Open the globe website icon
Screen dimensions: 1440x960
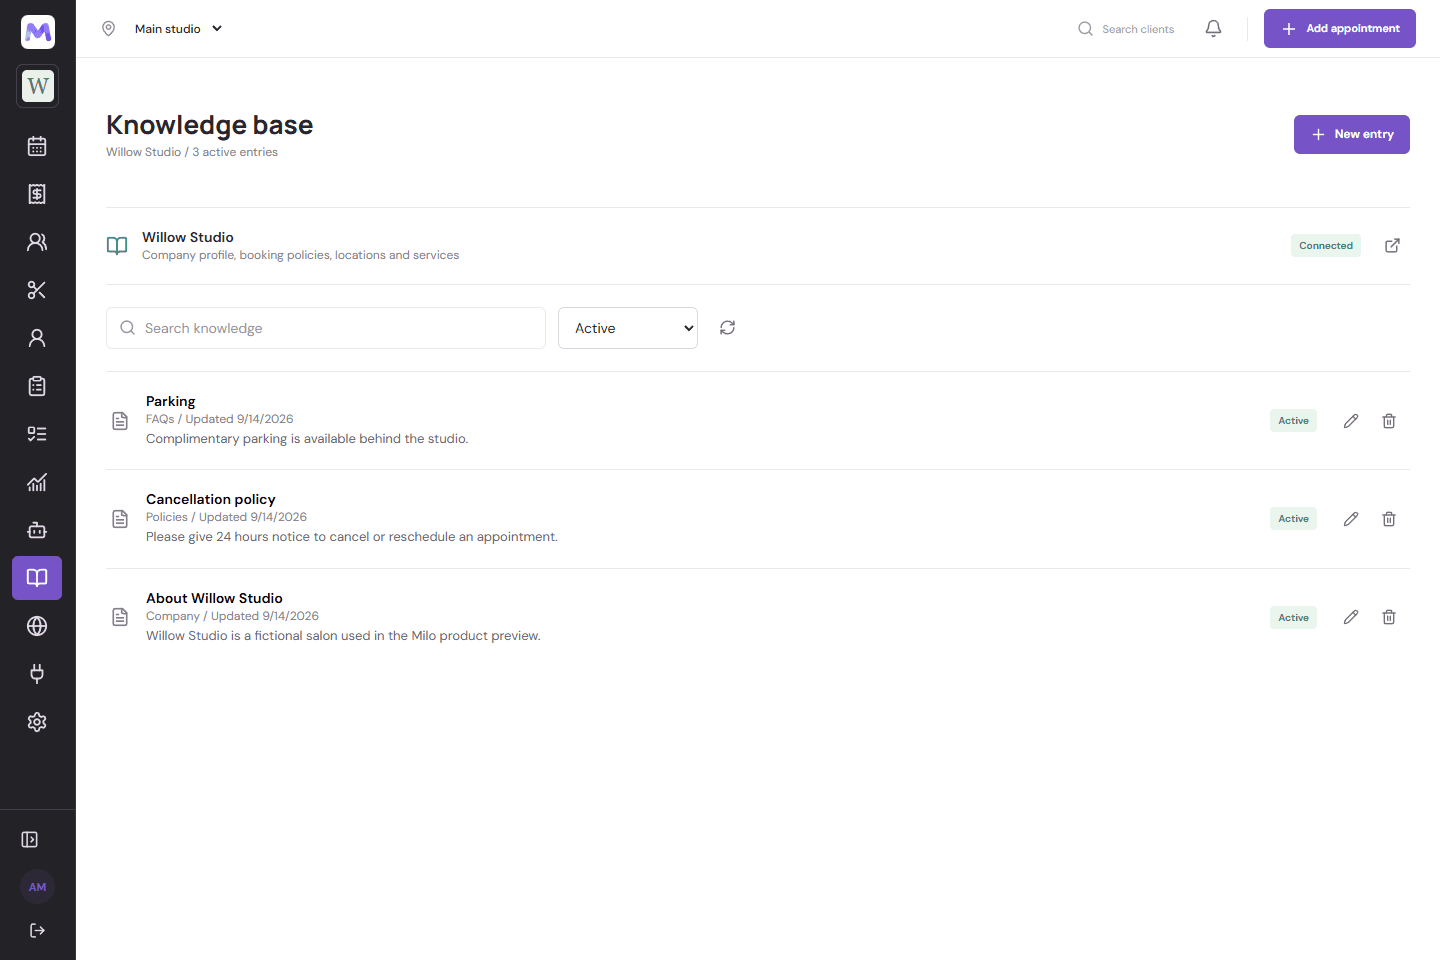point(37,626)
